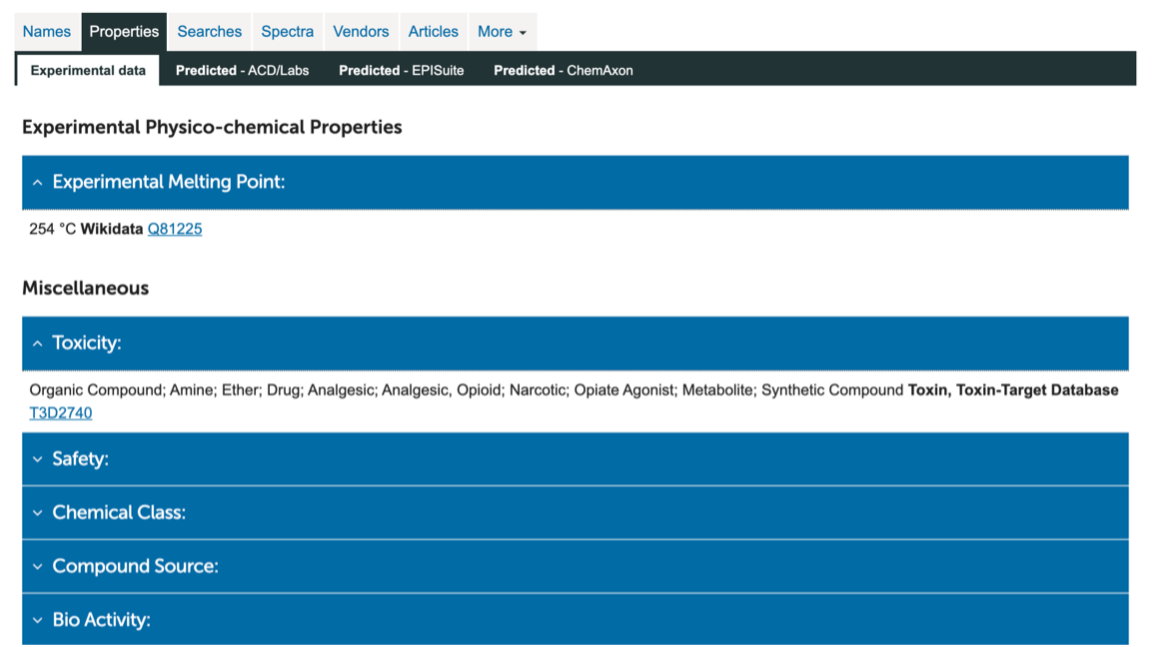Go to the Vendors tab
Image resolution: width=1155 pixels, height=647 pixels.
click(x=361, y=32)
